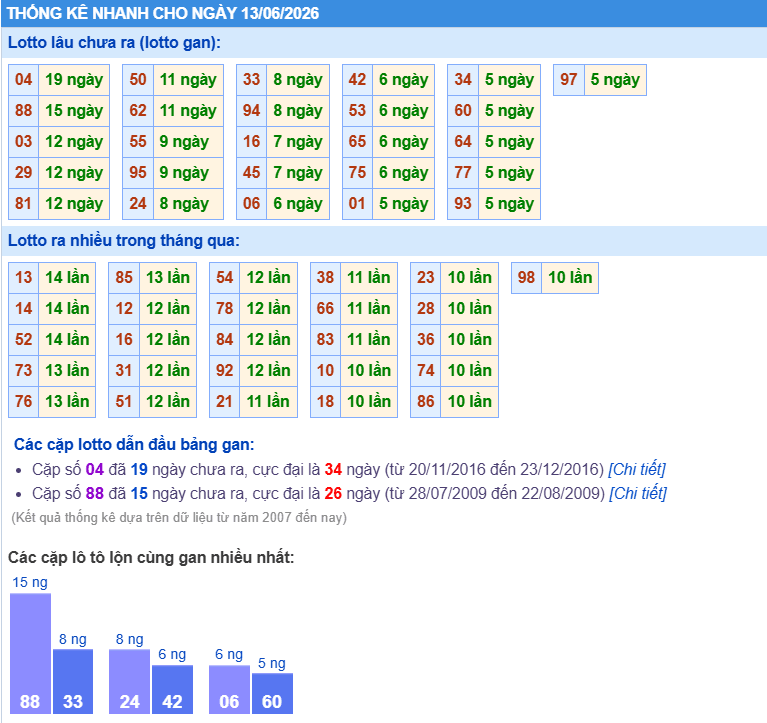Select number 16 with 7 ngày
767x723 pixels.
(251, 142)
